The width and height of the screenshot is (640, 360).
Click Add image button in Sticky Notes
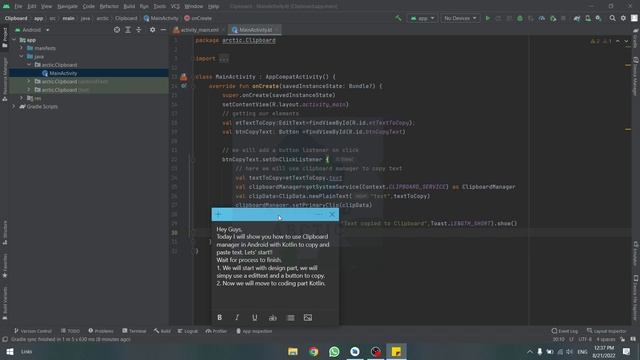[308, 317]
